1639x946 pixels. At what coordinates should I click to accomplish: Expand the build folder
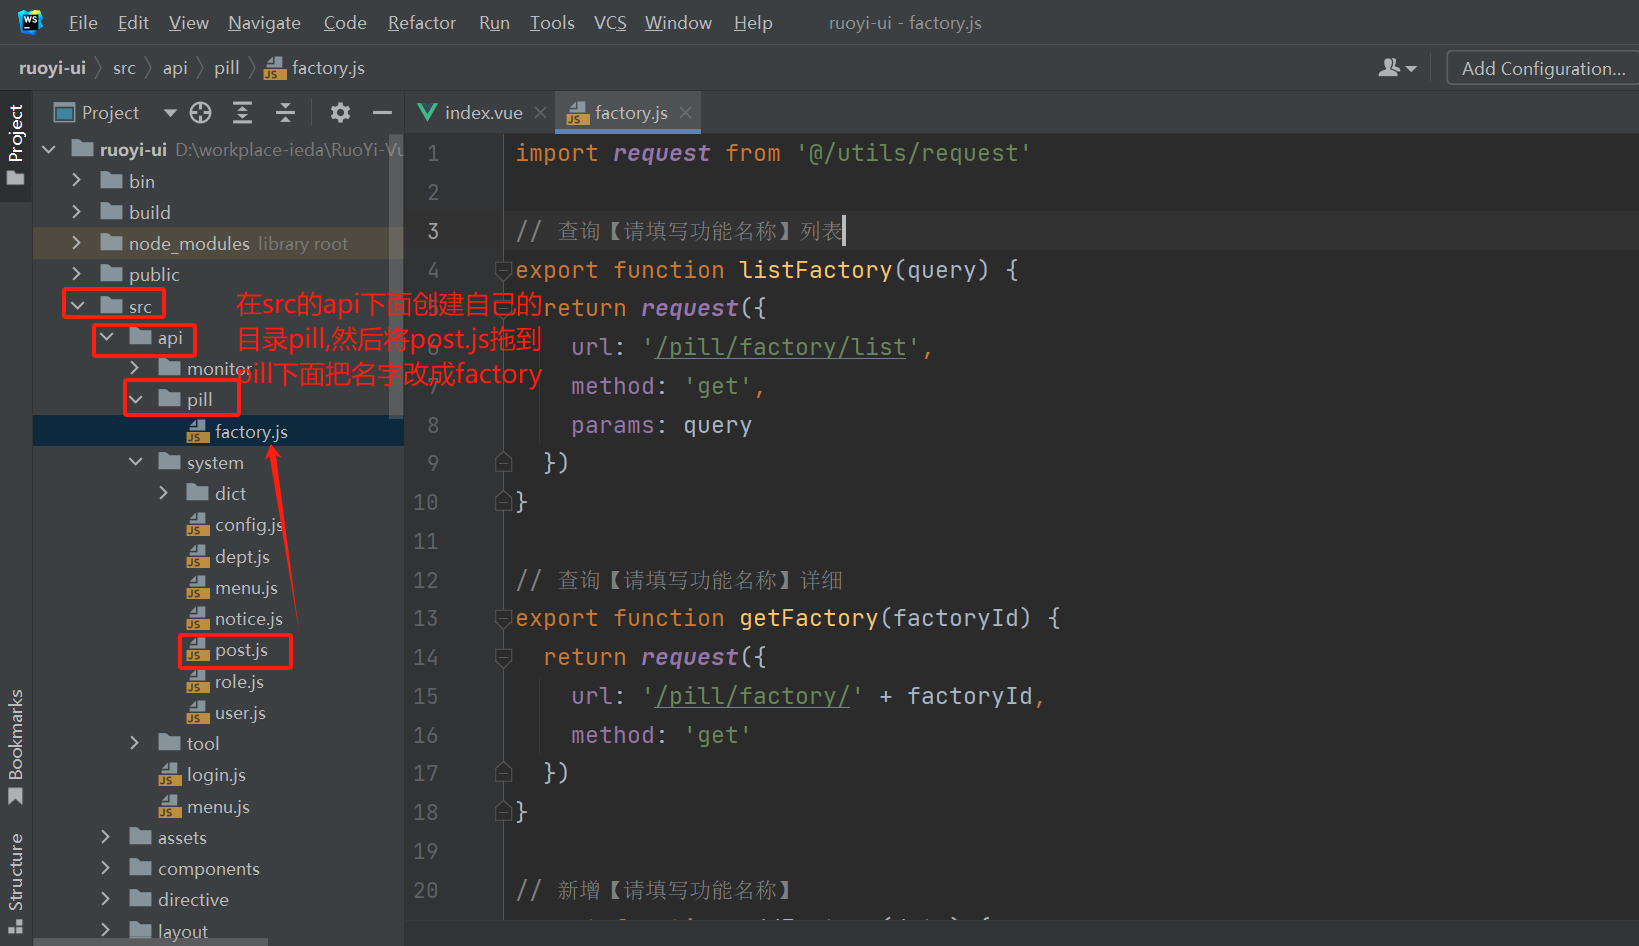coord(77,212)
